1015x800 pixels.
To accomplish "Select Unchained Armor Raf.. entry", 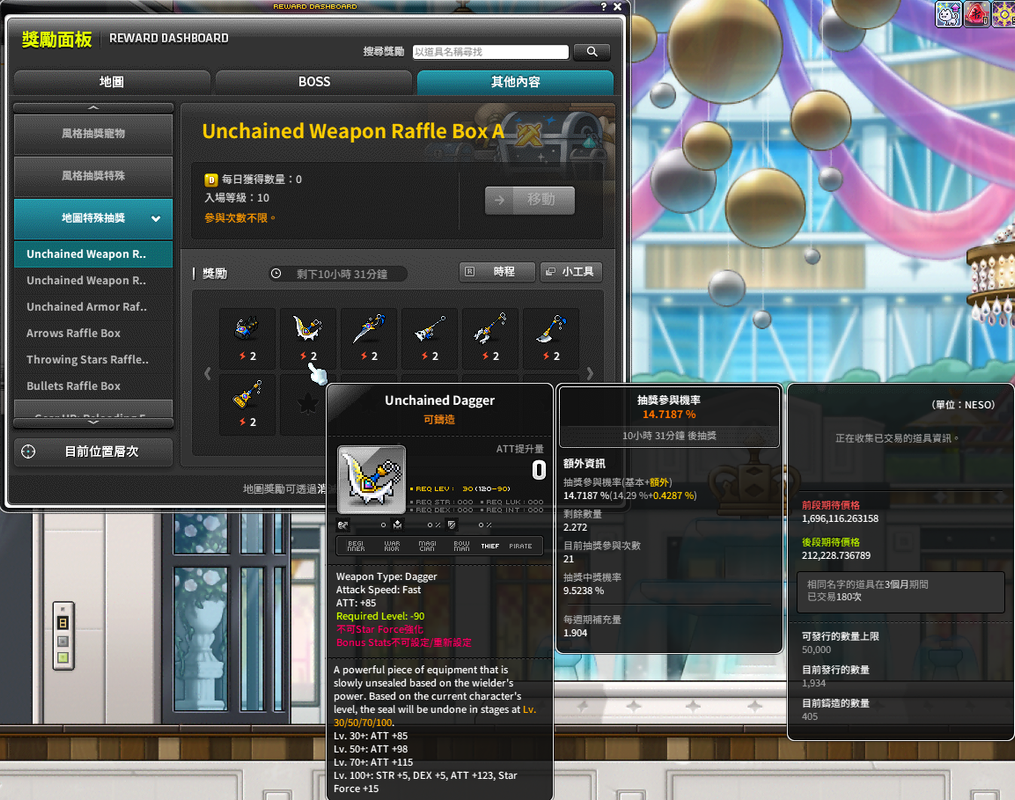I will 93,307.
